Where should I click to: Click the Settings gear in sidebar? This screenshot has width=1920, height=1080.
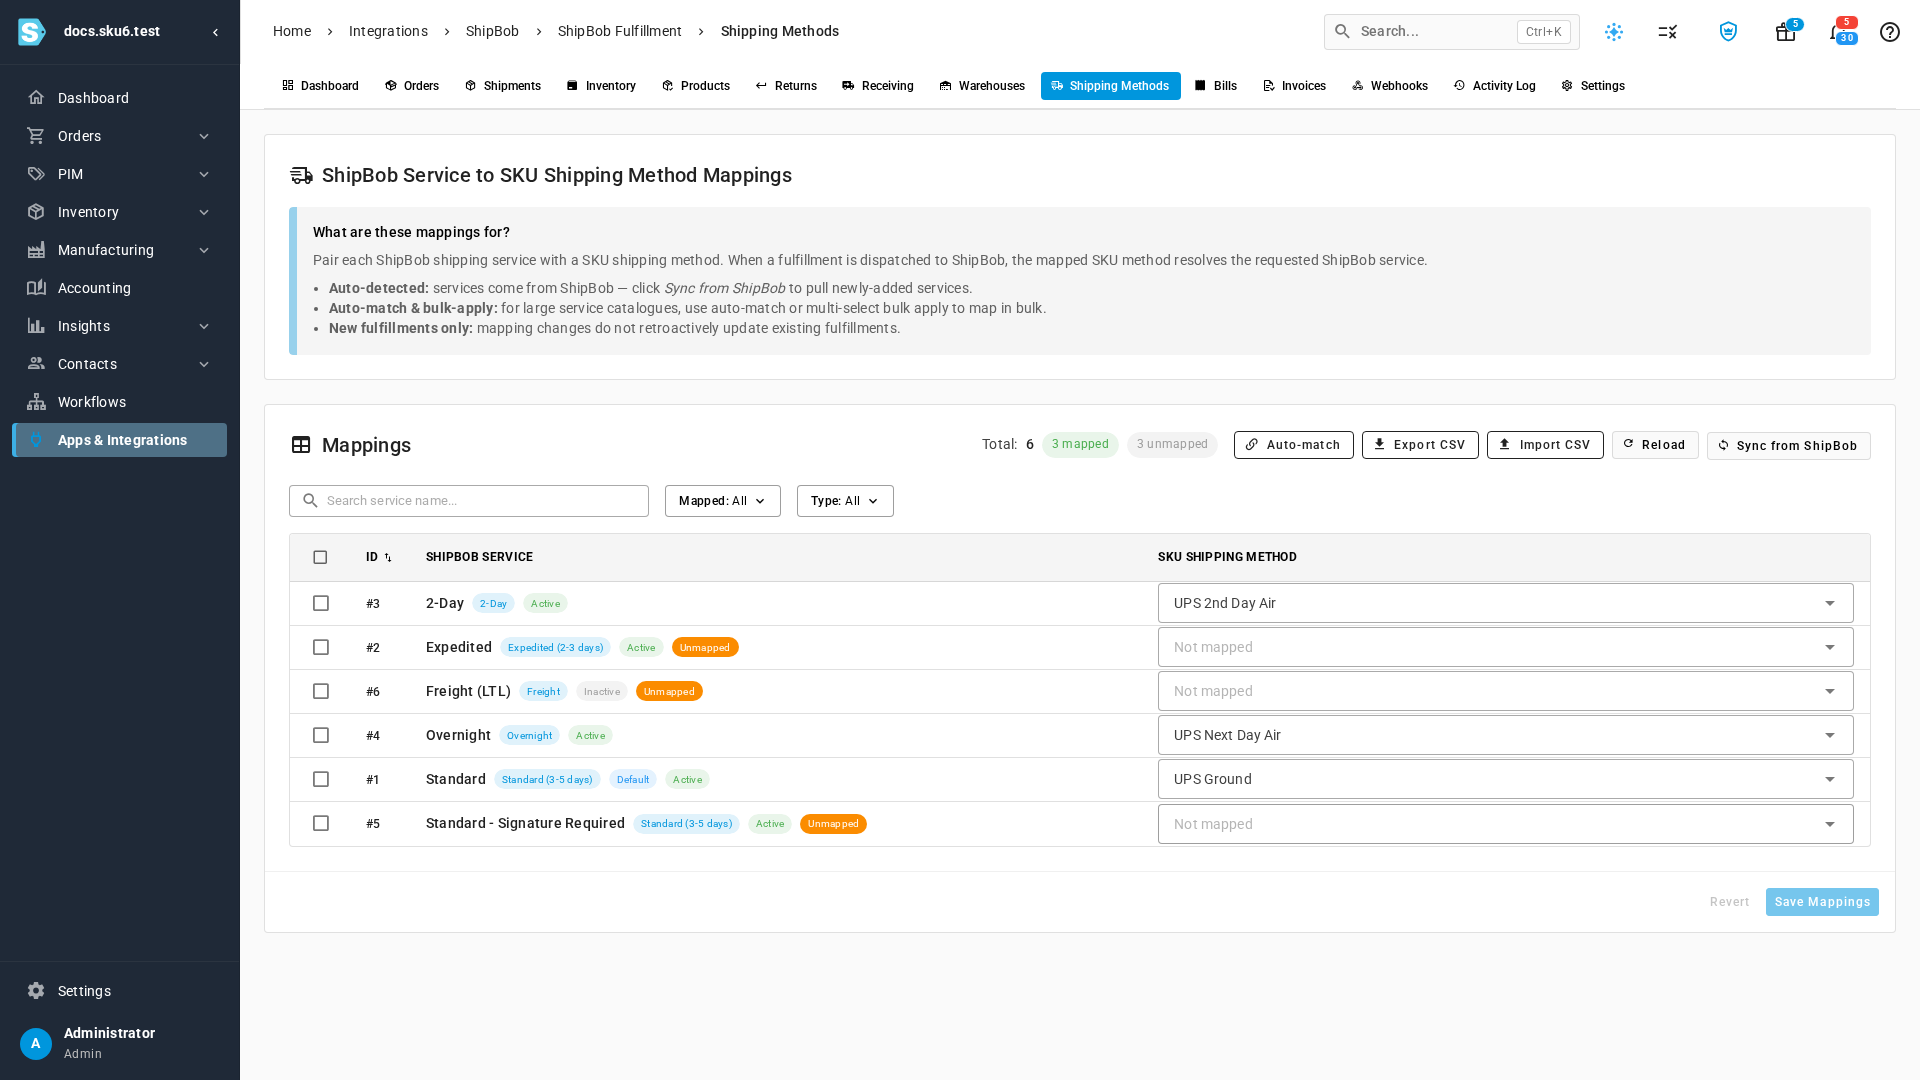[36, 991]
